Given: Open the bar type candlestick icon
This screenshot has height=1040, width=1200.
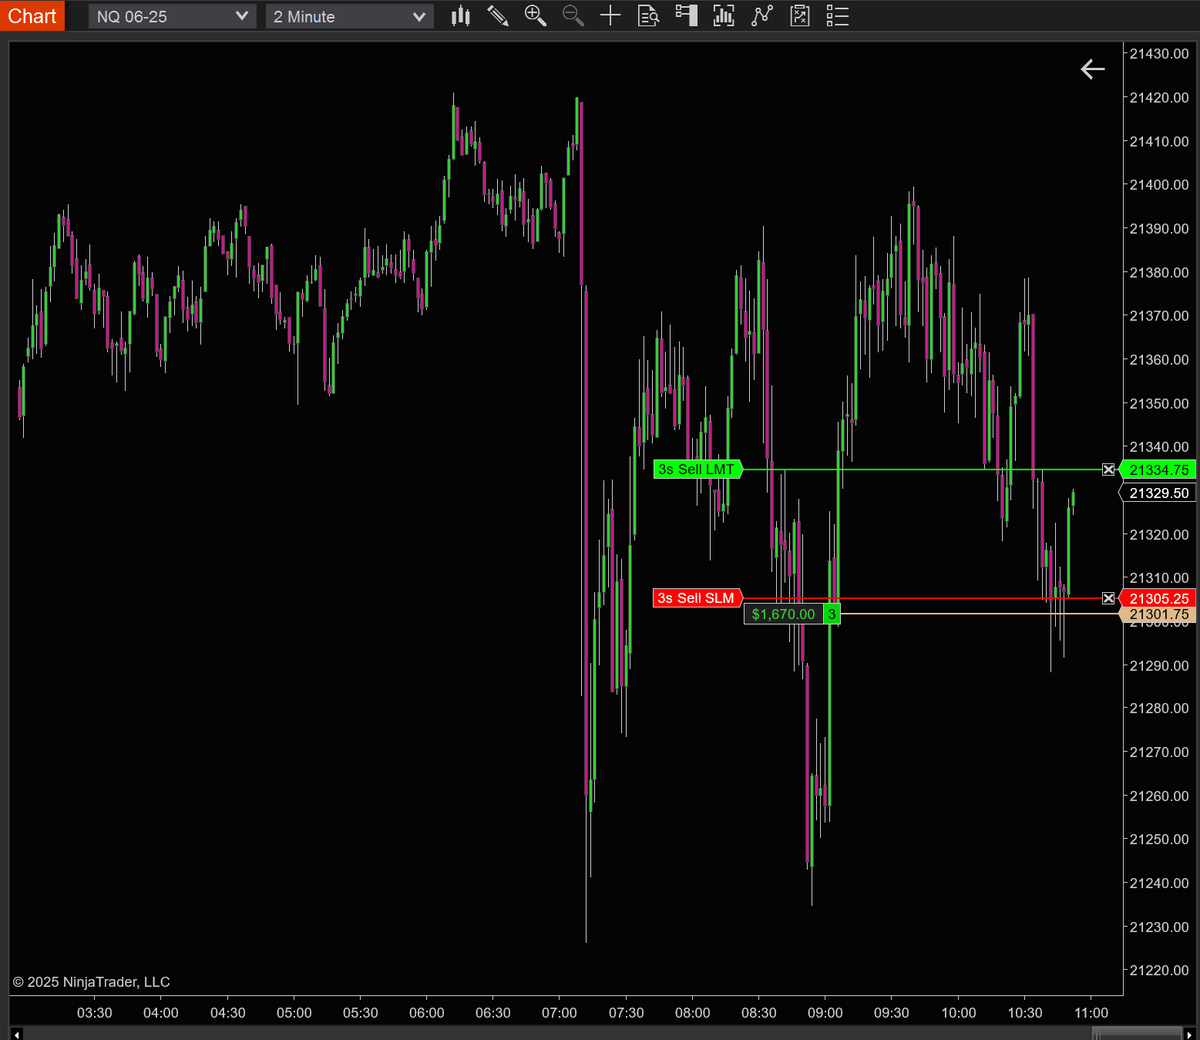Looking at the screenshot, I should point(460,16).
